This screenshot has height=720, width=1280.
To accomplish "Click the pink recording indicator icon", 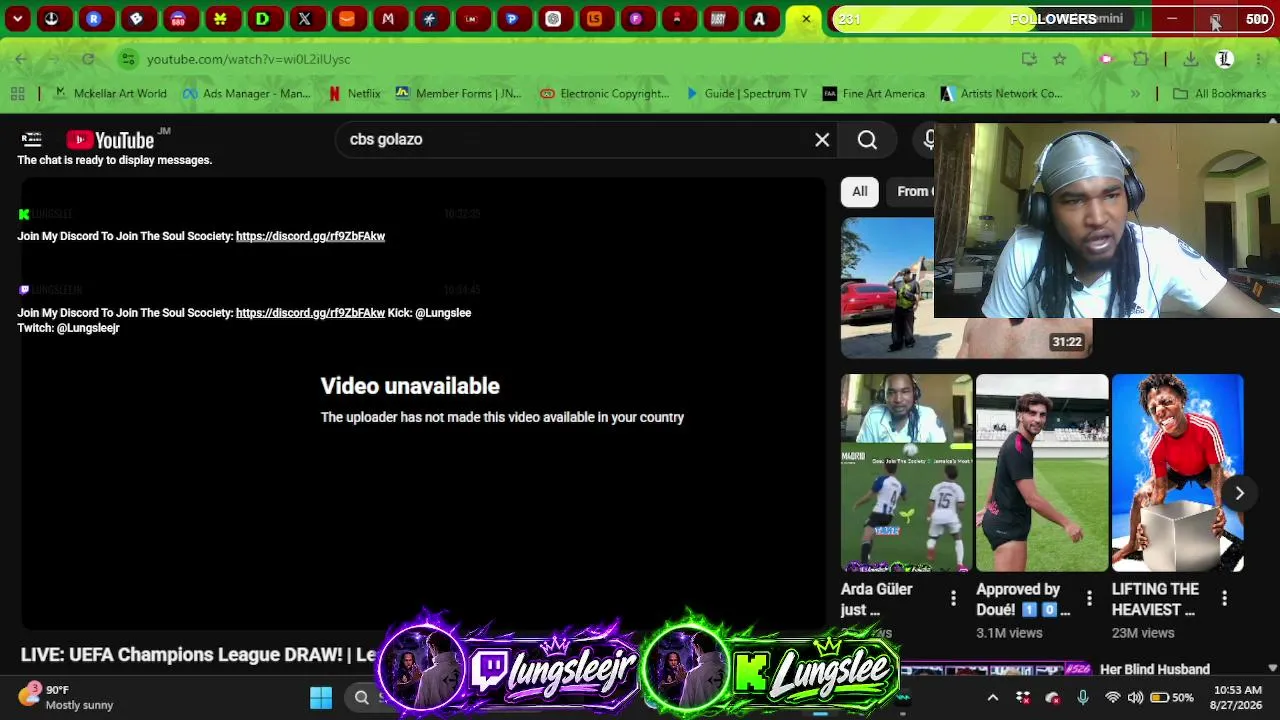I will [x=1106, y=59].
